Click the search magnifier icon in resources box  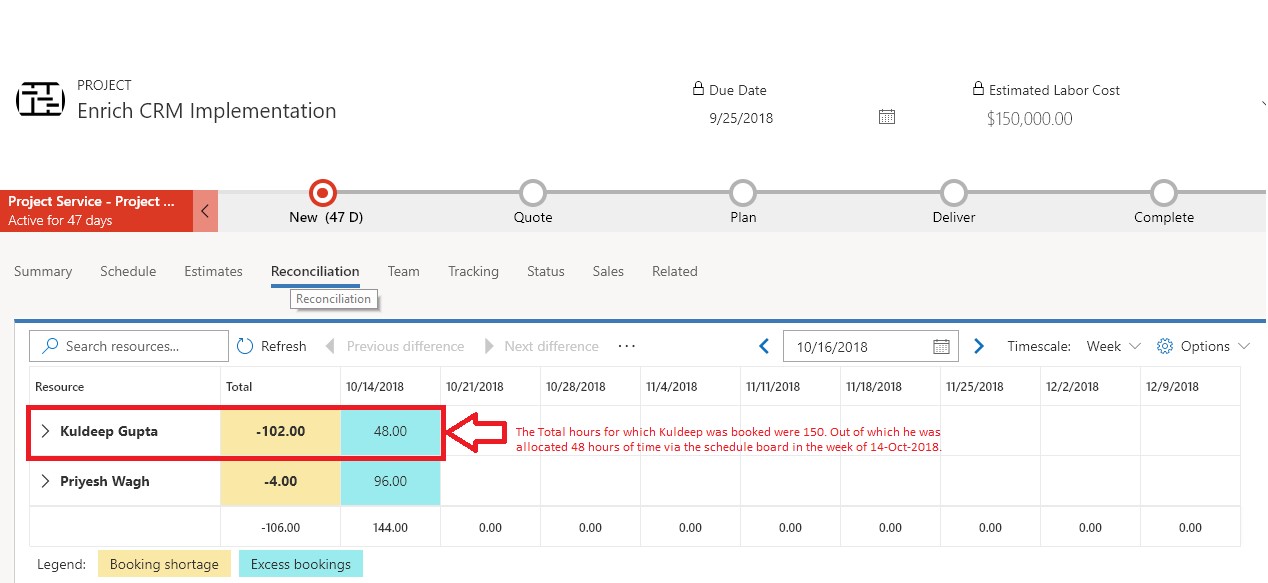(x=49, y=346)
